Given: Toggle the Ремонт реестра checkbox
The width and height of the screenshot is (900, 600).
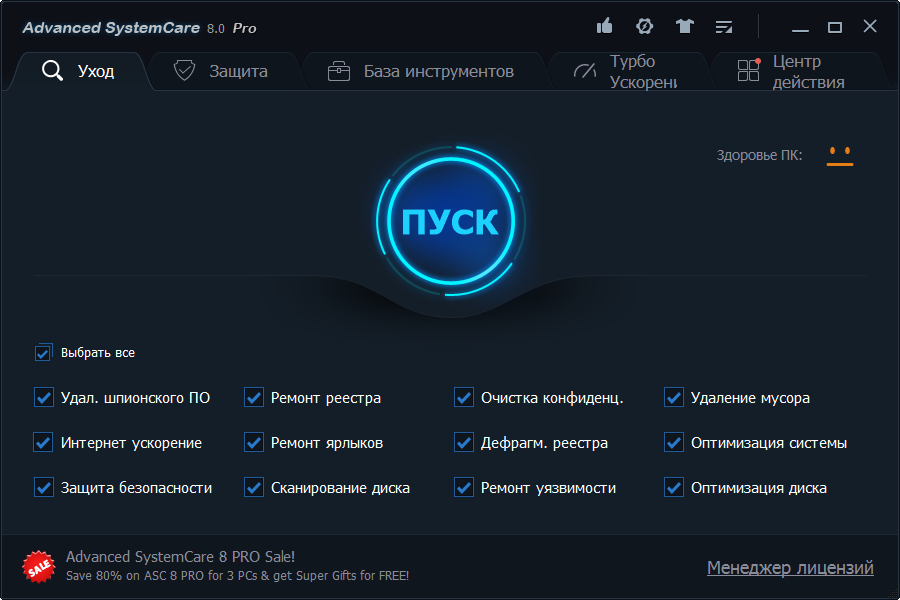Looking at the screenshot, I should click(254, 397).
